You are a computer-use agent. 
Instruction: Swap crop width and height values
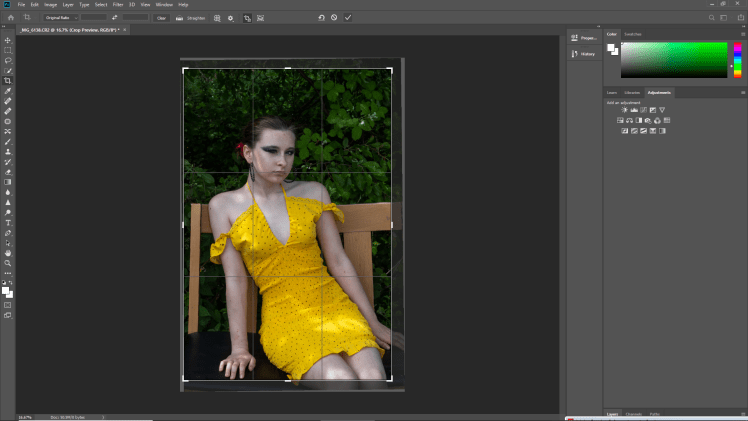pyautogui.click(x=115, y=18)
